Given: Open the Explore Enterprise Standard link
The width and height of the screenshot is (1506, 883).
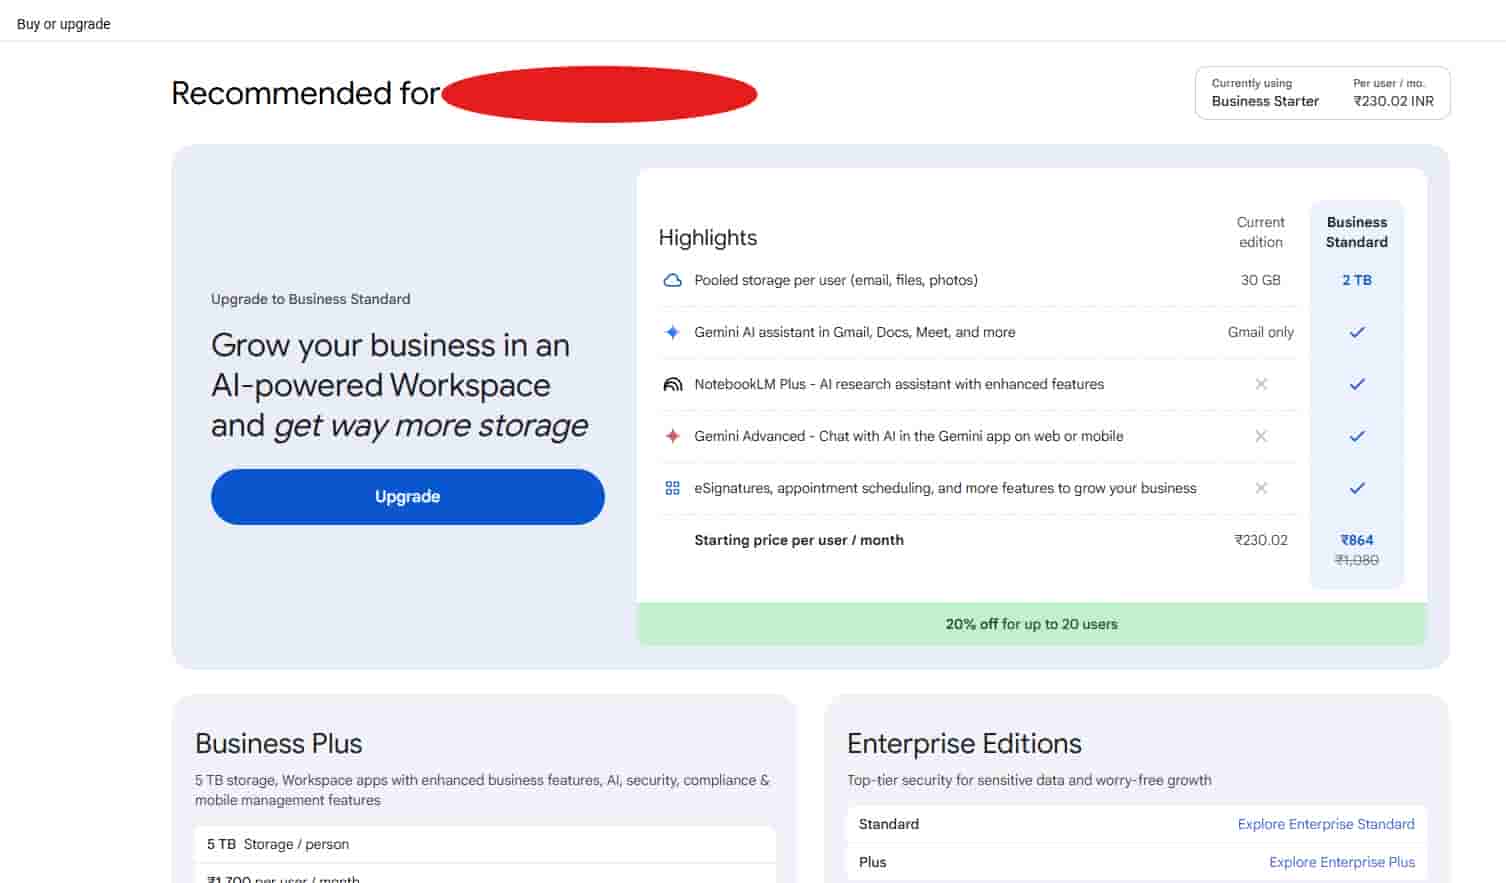Looking at the screenshot, I should [1325, 824].
